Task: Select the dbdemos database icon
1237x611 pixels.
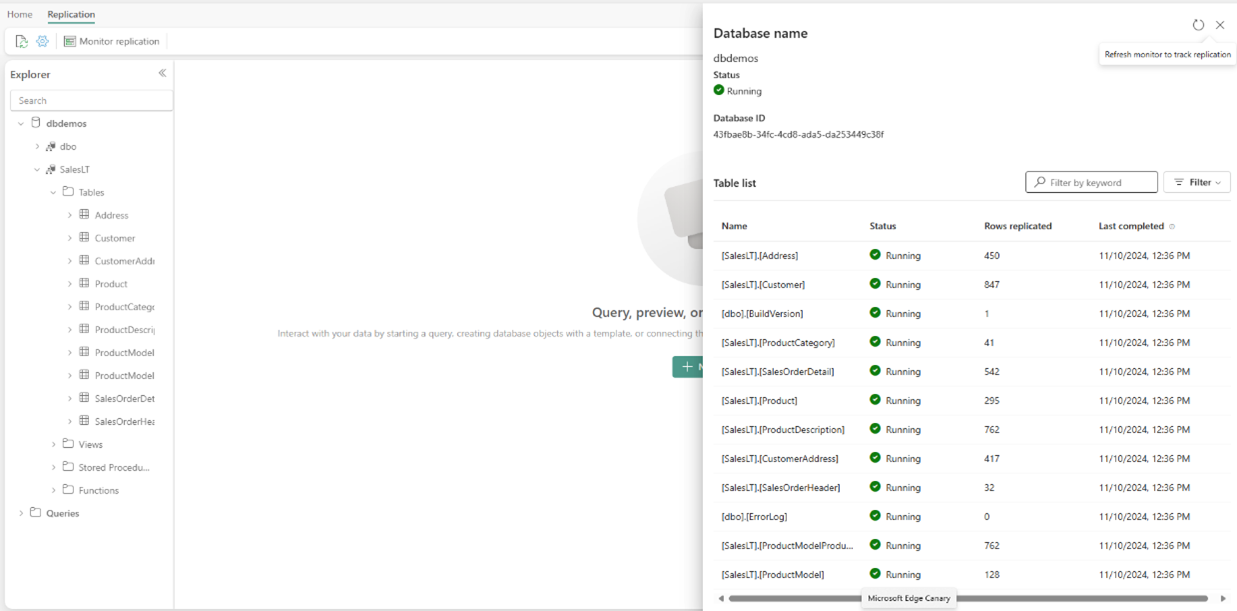Action: tap(36, 123)
